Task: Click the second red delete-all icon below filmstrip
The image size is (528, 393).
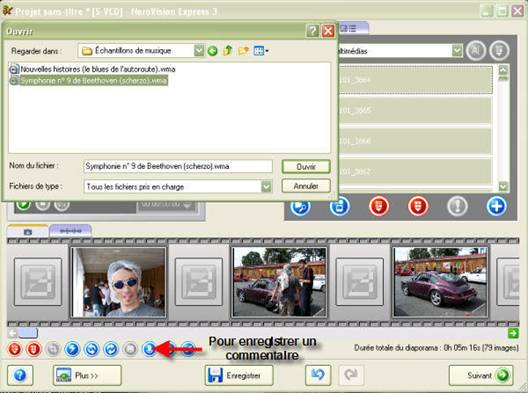Action: 34,349
